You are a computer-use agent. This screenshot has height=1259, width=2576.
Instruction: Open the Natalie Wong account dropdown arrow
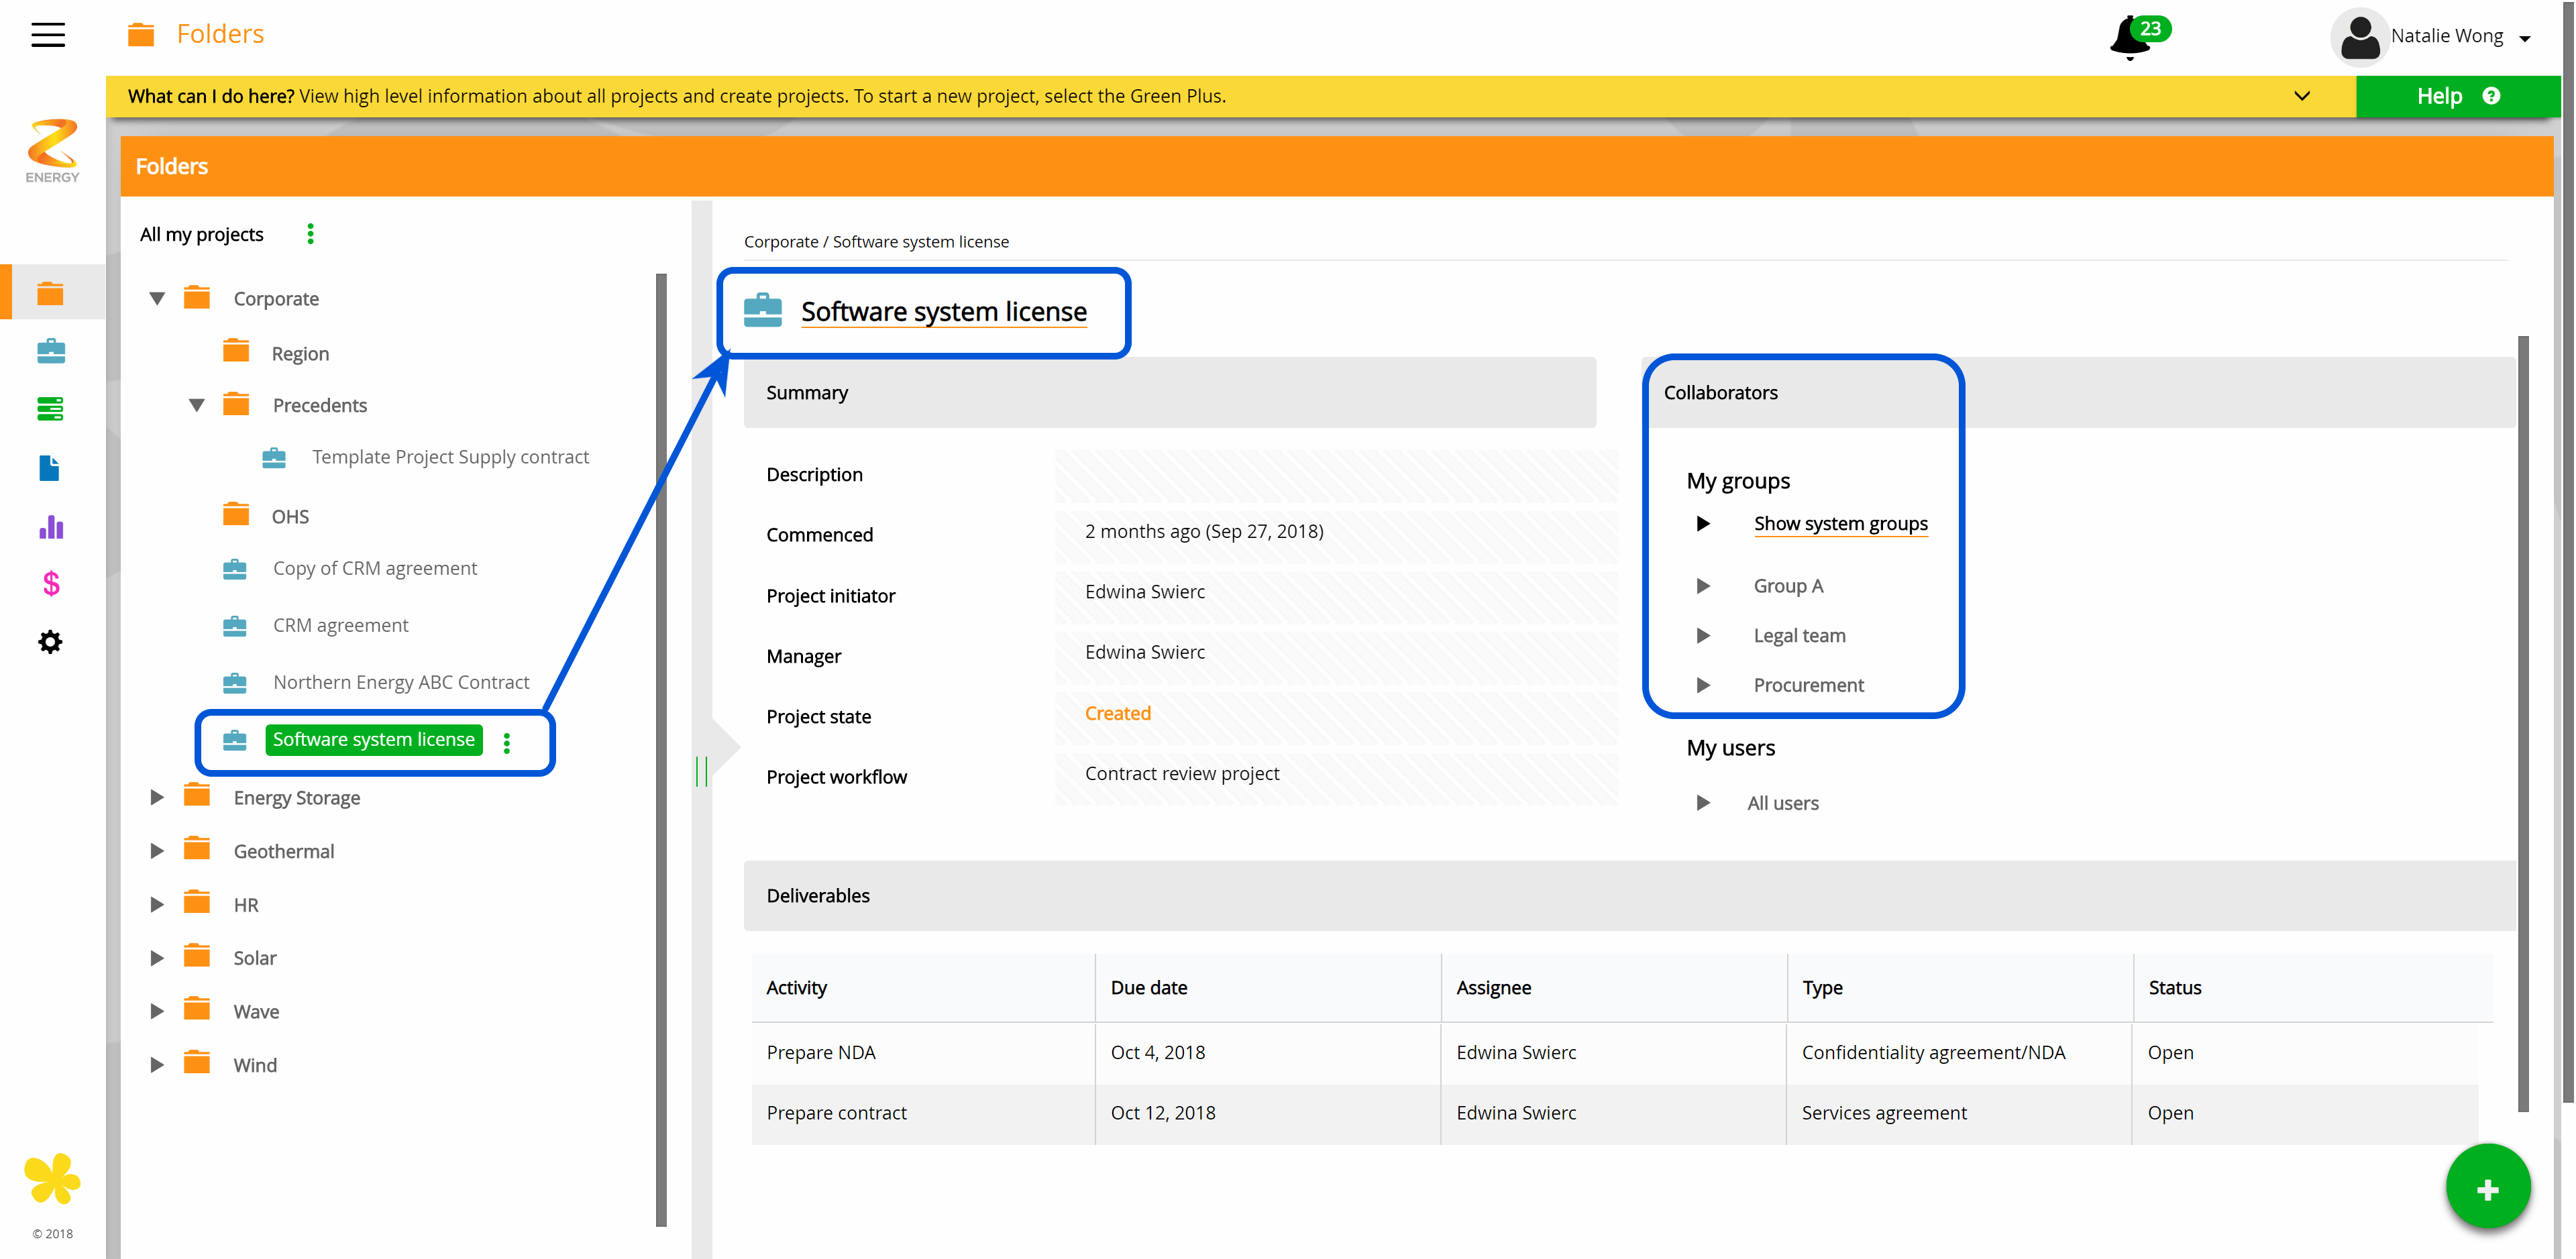(x=2524, y=39)
